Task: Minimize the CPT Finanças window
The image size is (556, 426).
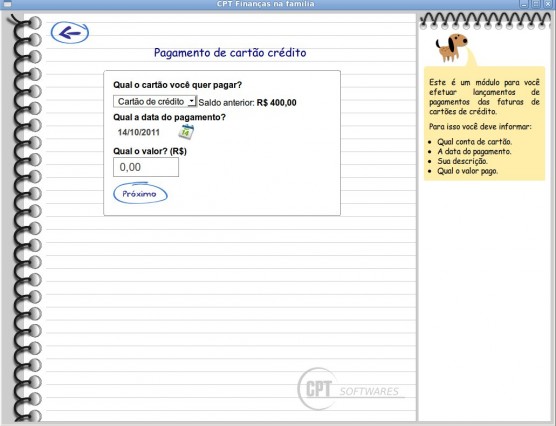Action: pos(524,4)
